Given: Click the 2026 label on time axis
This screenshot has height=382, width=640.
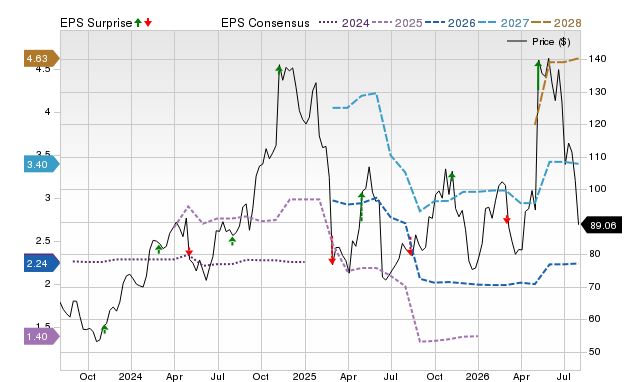Looking at the screenshot, I should (478, 376).
